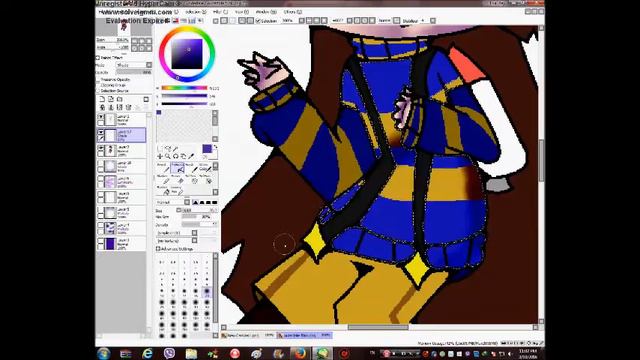Create a new layer set folder
640x360 pixels.
(x=120, y=99)
